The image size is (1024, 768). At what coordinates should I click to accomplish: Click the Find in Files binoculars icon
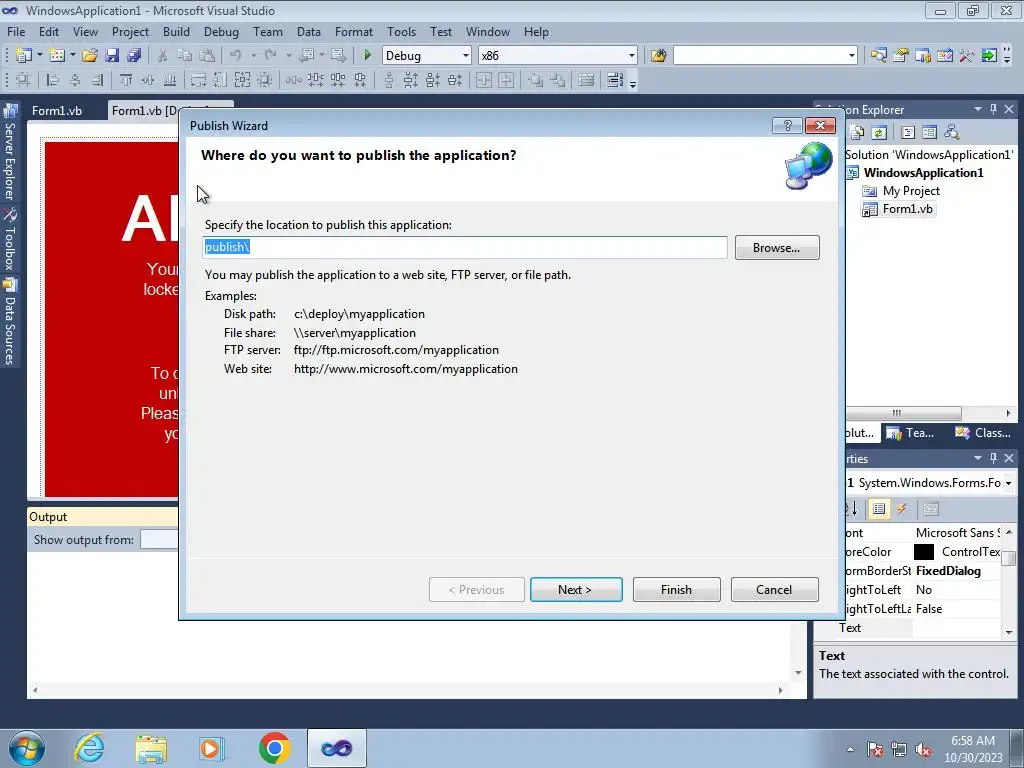pos(658,56)
